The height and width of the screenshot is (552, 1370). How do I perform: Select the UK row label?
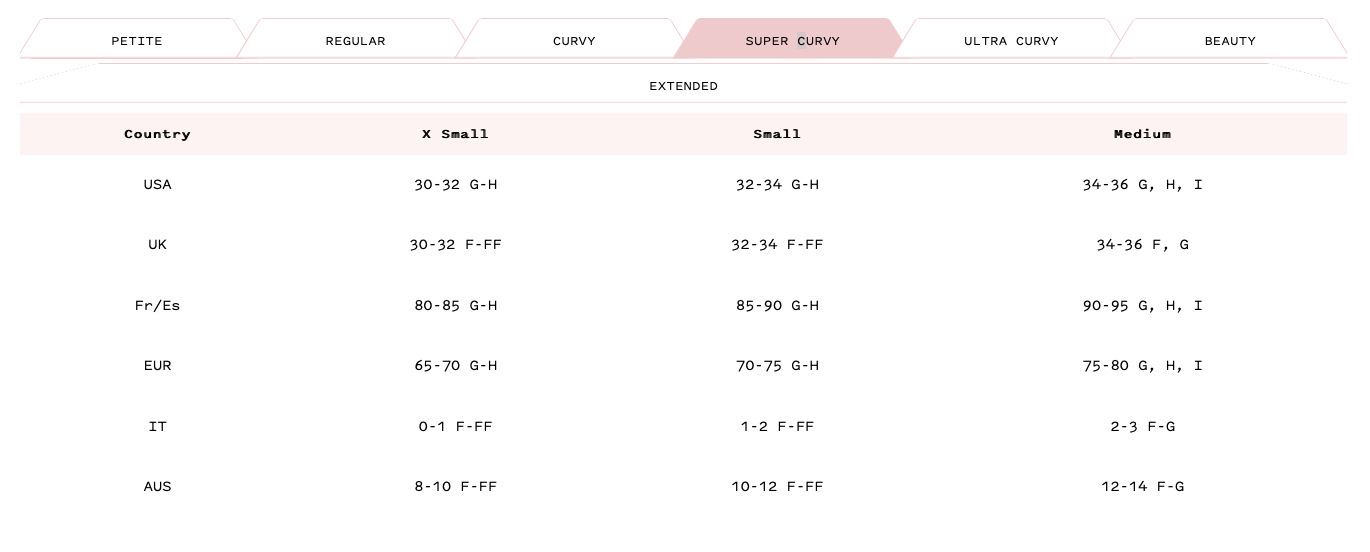pyautogui.click(x=157, y=245)
